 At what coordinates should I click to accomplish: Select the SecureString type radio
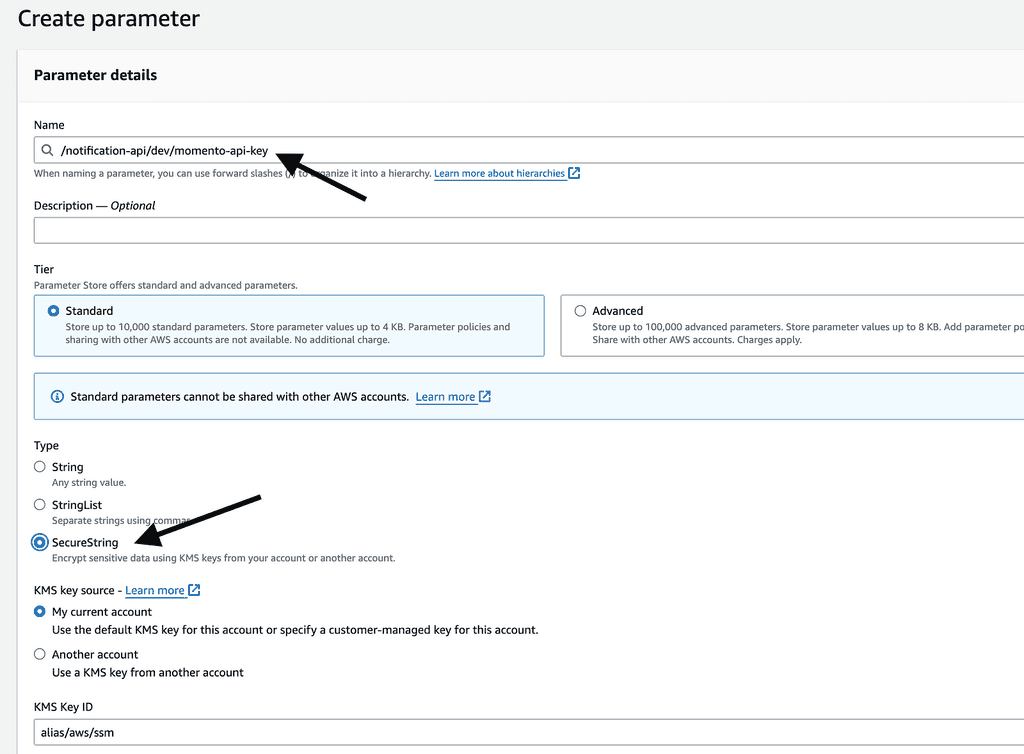click(40, 542)
